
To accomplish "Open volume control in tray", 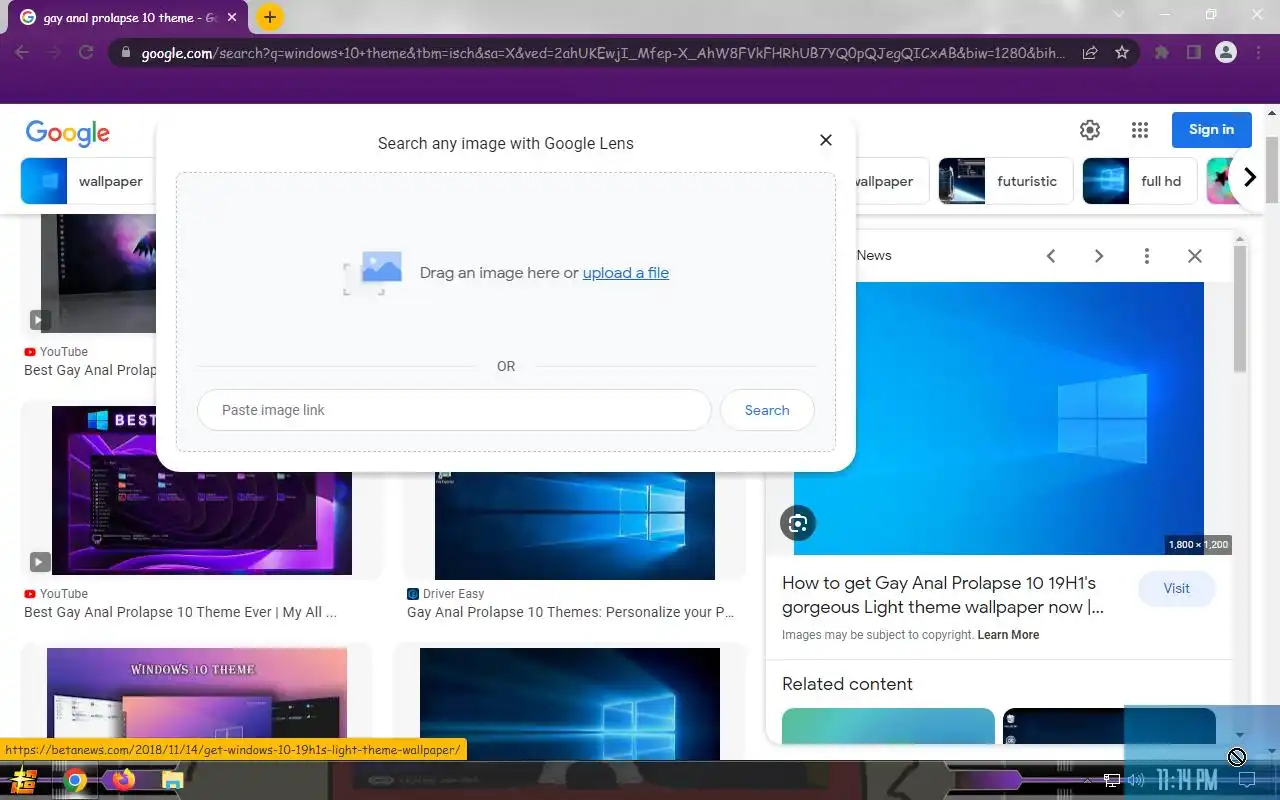I will click(x=1136, y=780).
